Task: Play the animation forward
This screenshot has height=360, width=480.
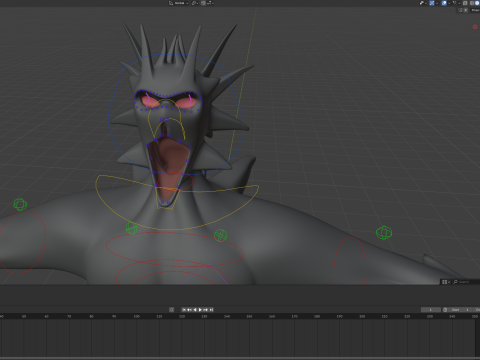Action: pos(200,310)
